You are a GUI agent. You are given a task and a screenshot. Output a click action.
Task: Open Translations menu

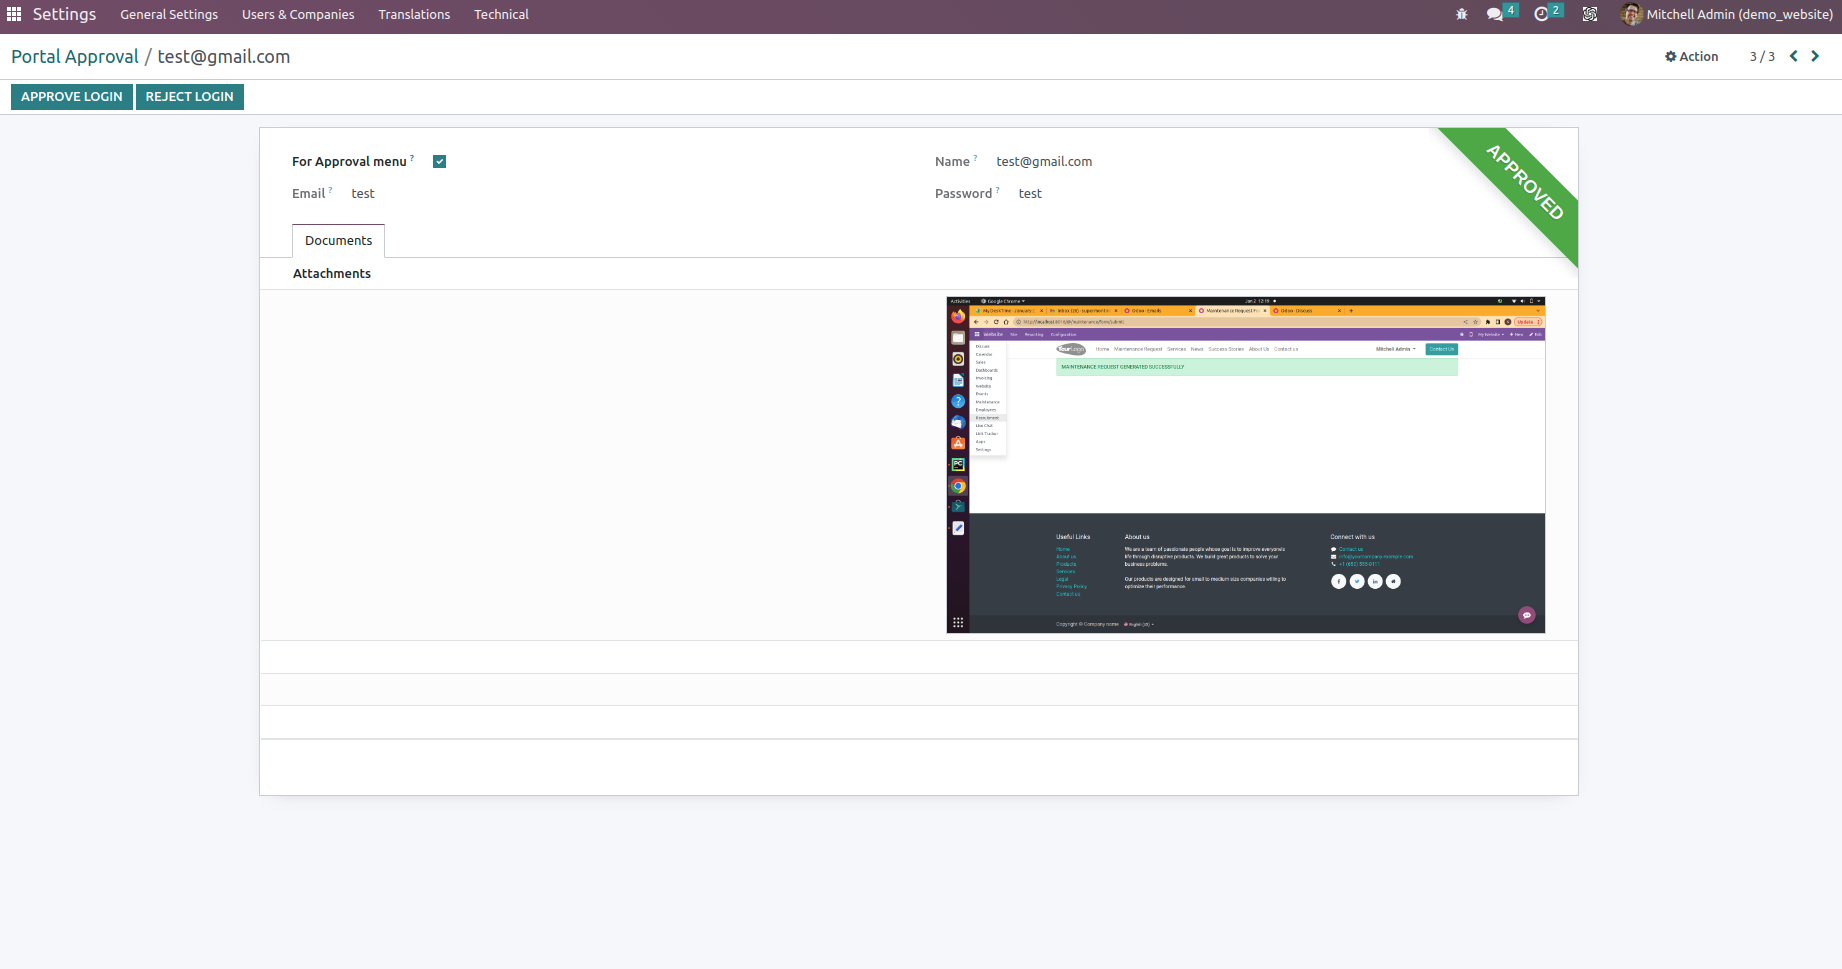click(x=414, y=14)
